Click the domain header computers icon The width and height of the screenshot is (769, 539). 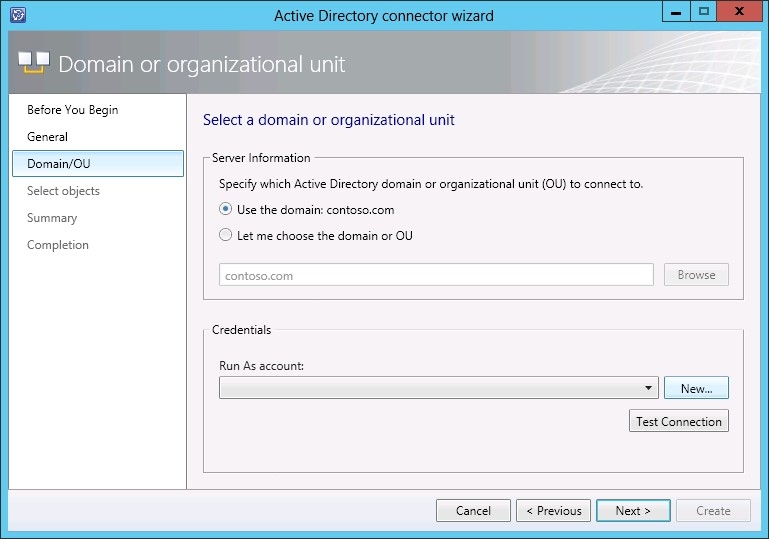pyautogui.click(x=34, y=63)
